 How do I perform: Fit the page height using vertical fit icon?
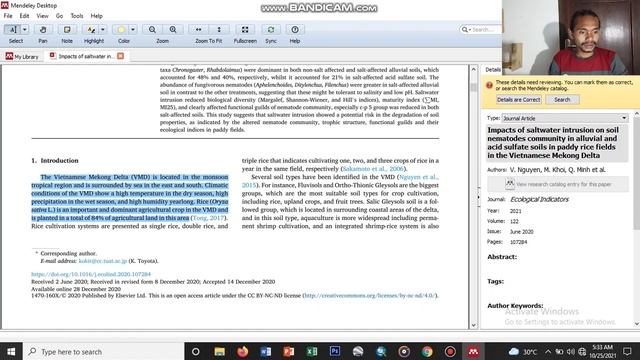pyautogui.click(x=219, y=30)
